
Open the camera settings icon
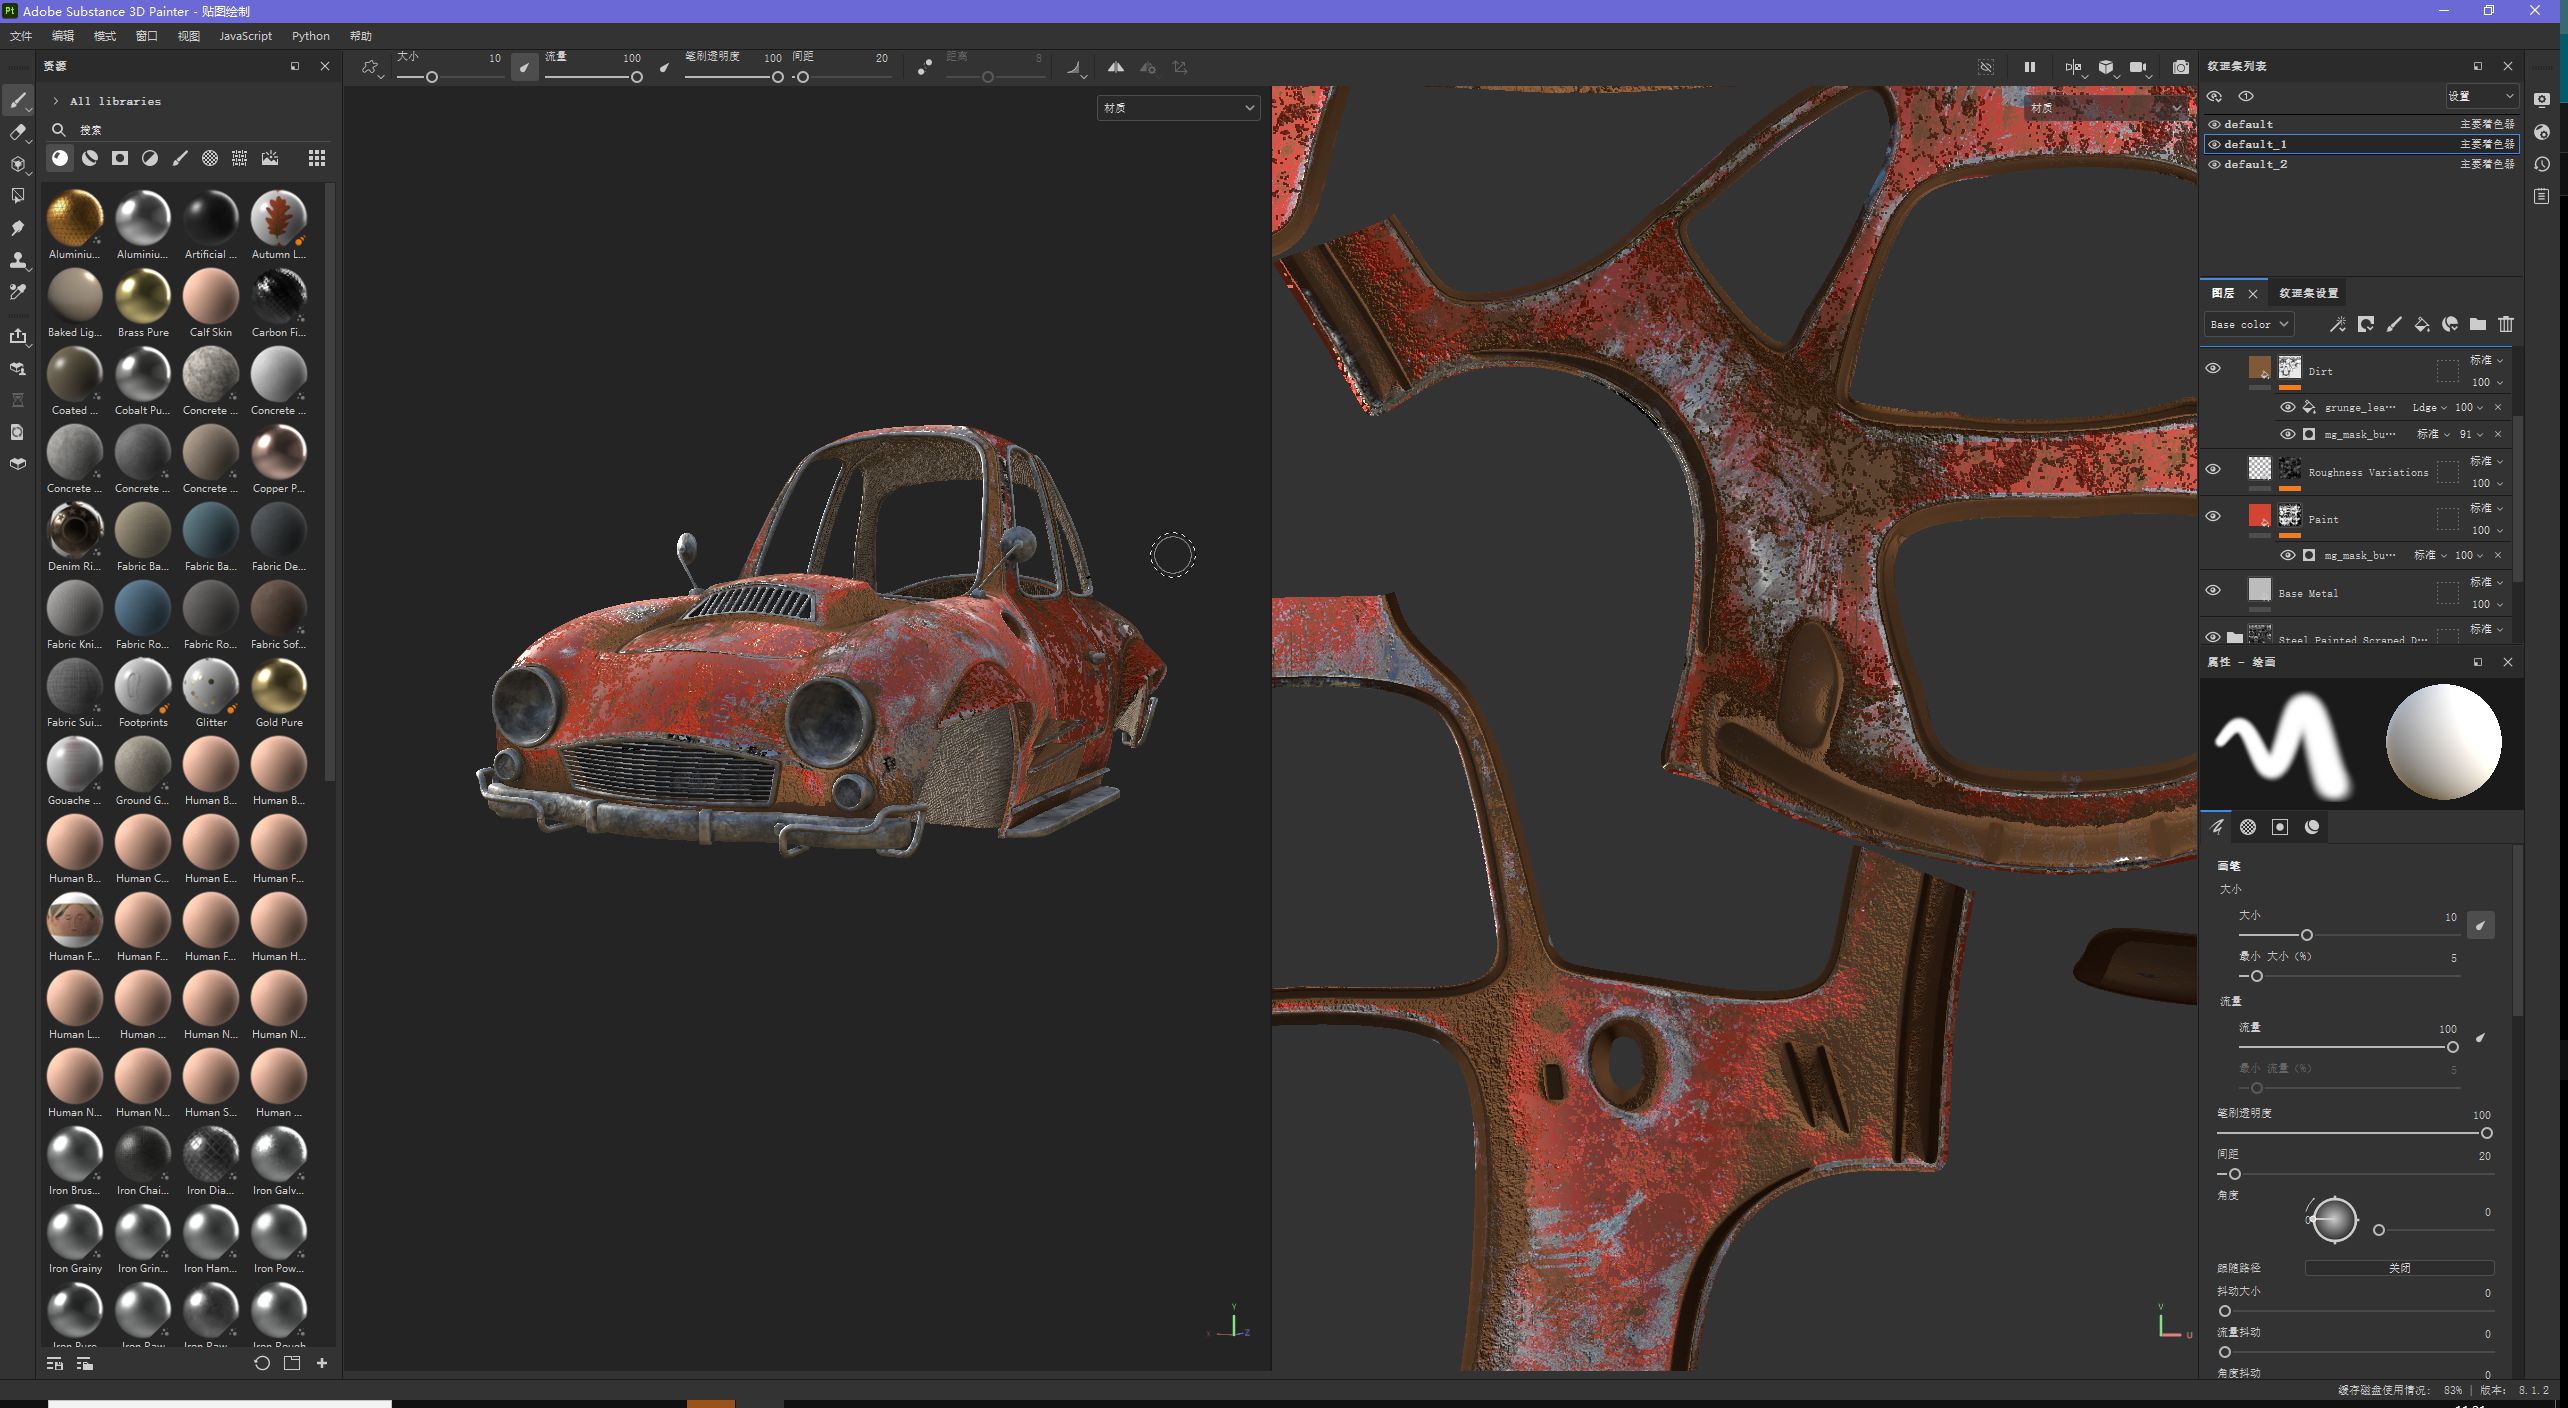click(2138, 67)
